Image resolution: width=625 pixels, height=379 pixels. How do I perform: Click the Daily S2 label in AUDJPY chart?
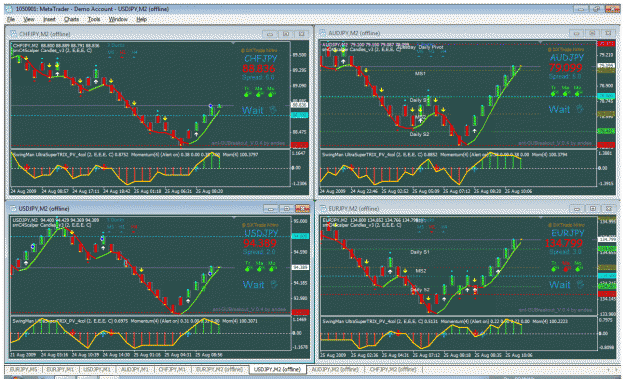point(419,134)
